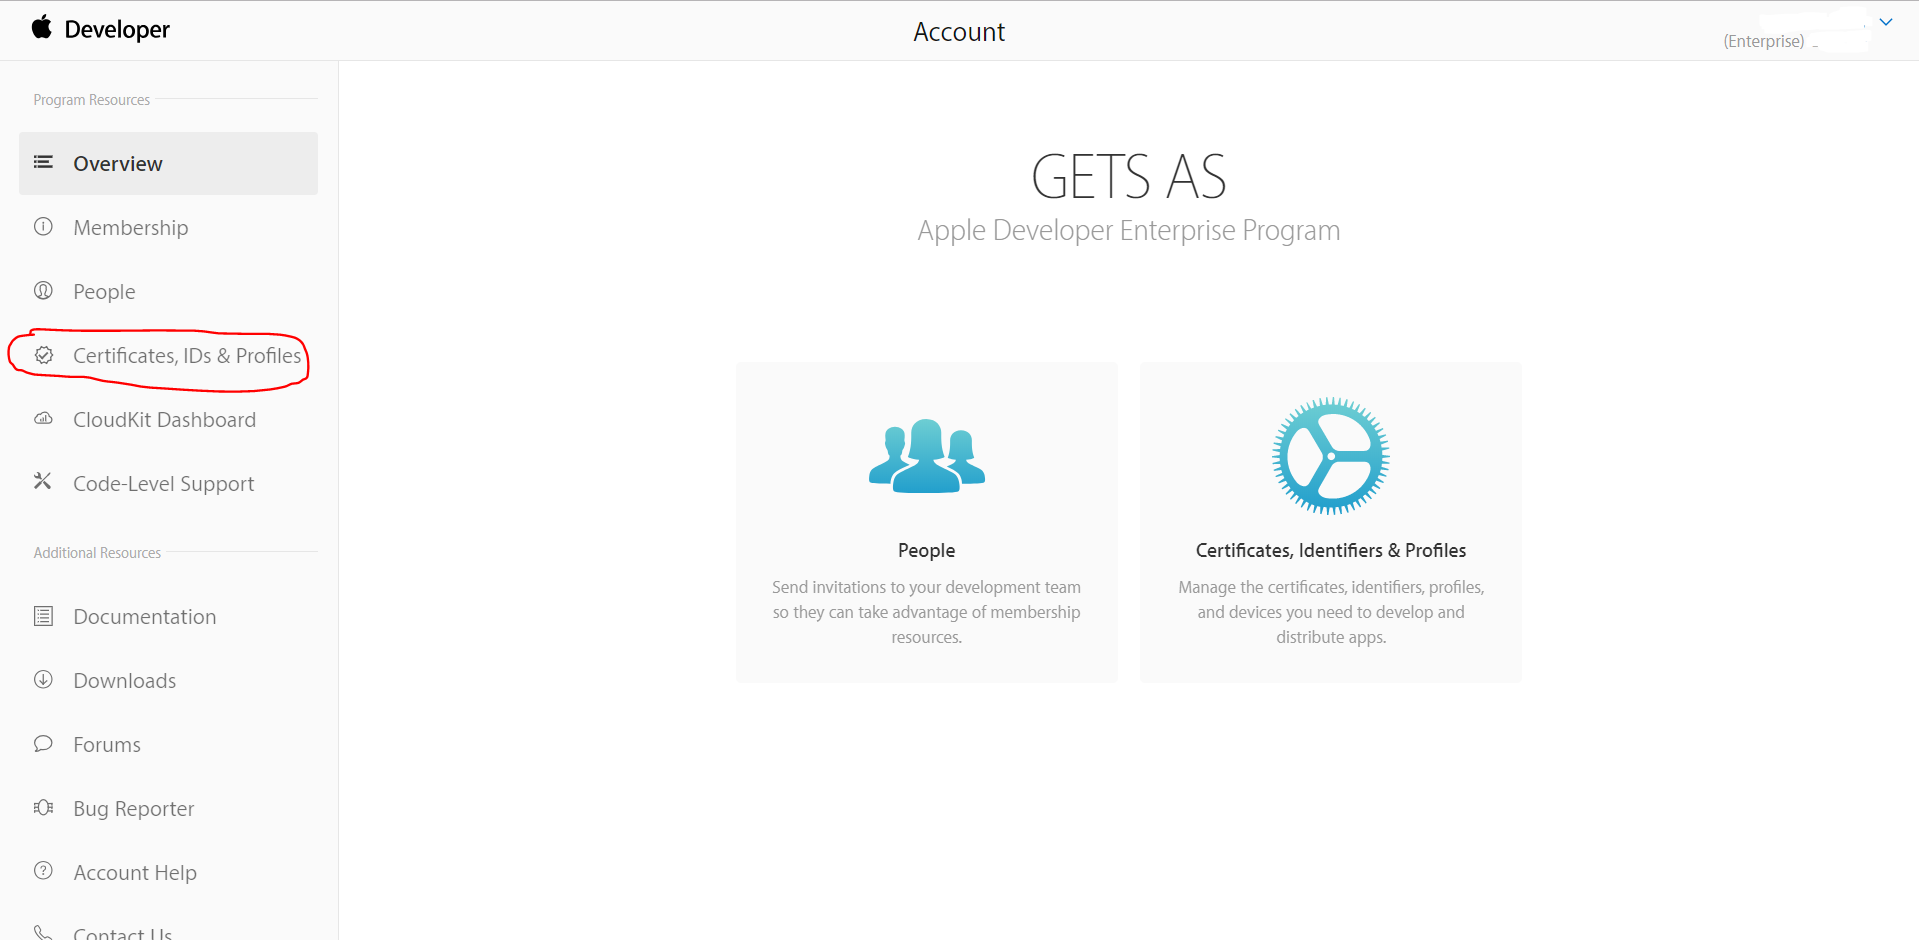
Task: Click the gear illustration for Certificates card
Action: coord(1330,456)
